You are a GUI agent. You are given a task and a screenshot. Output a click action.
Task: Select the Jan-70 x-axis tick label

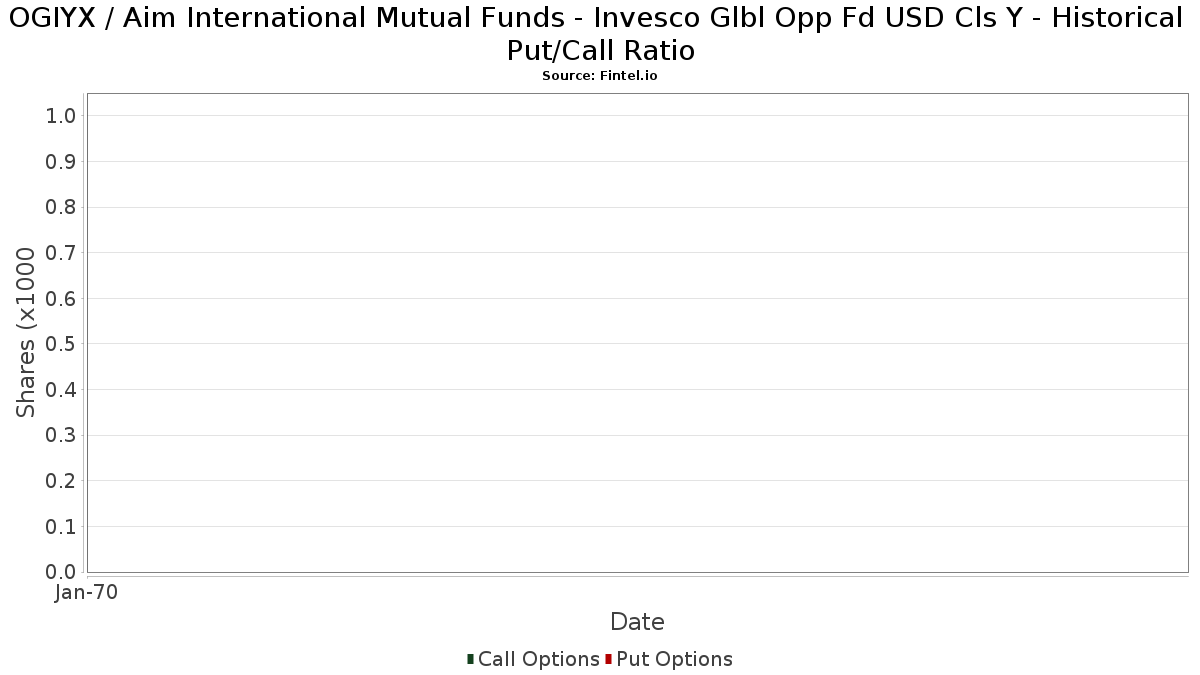tap(87, 593)
